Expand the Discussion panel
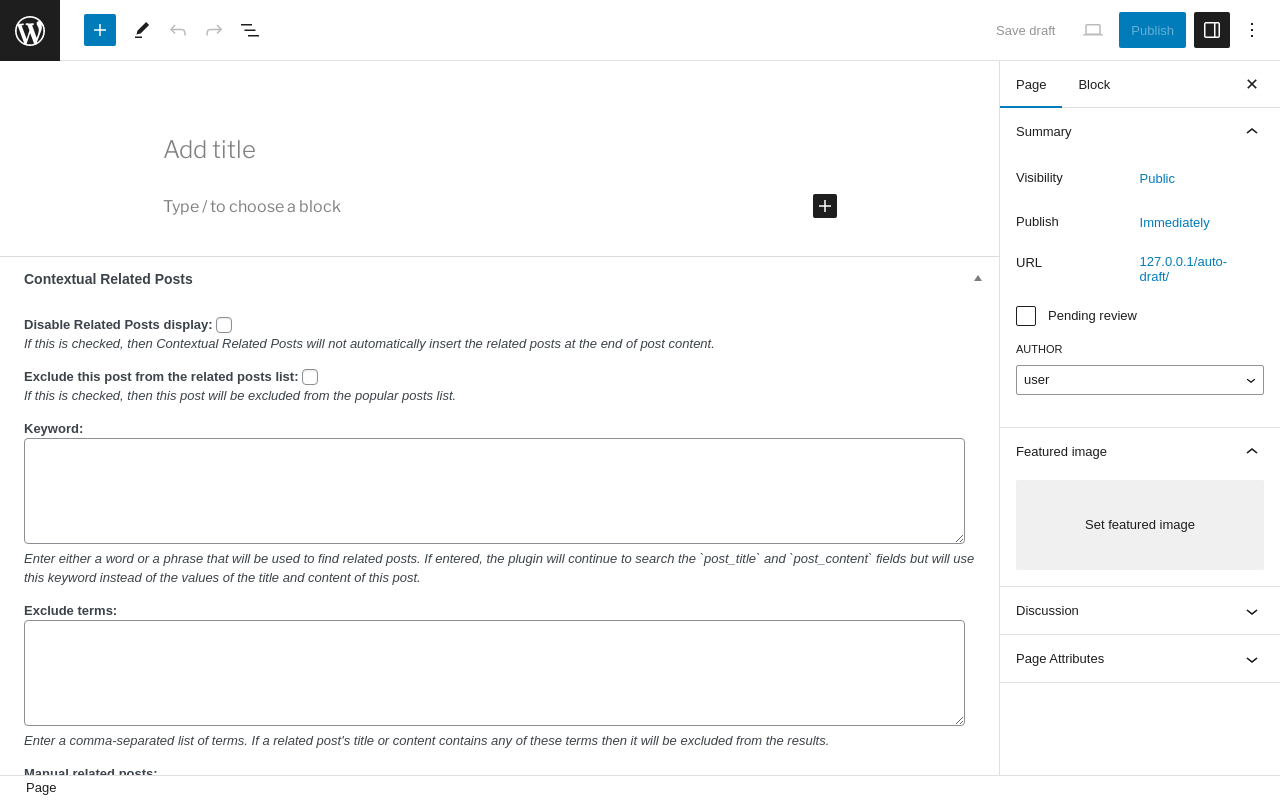The height and width of the screenshot is (800, 1280). pos(1140,611)
